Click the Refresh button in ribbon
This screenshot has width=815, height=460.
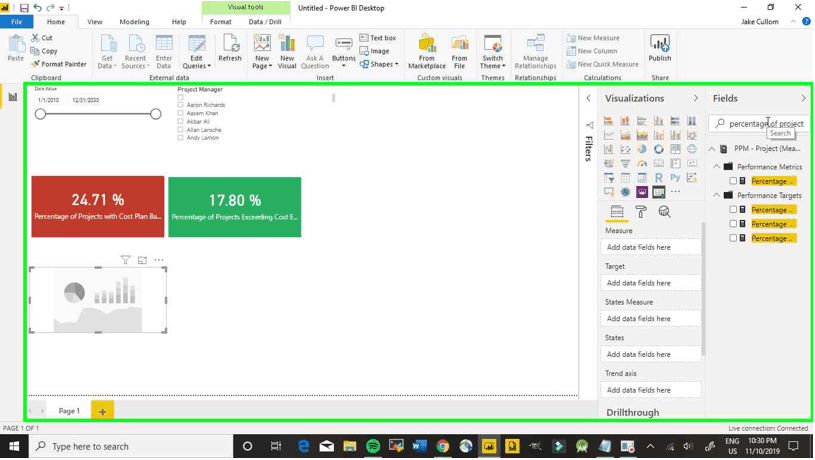pyautogui.click(x=230, y=49)
